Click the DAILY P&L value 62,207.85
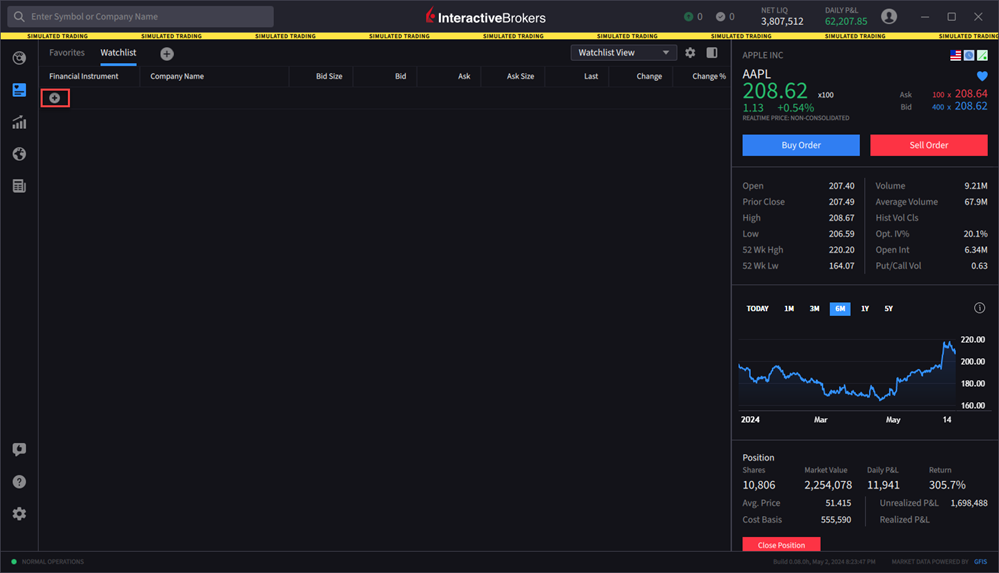 coord(845,22)
